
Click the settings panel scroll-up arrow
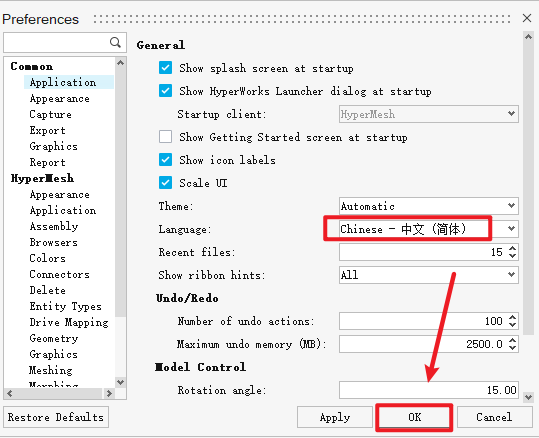[528, 37]
